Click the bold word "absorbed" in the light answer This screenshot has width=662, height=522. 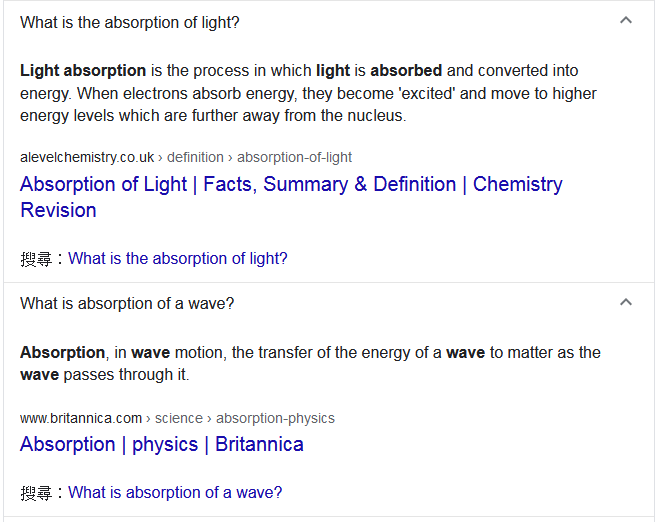406,71
